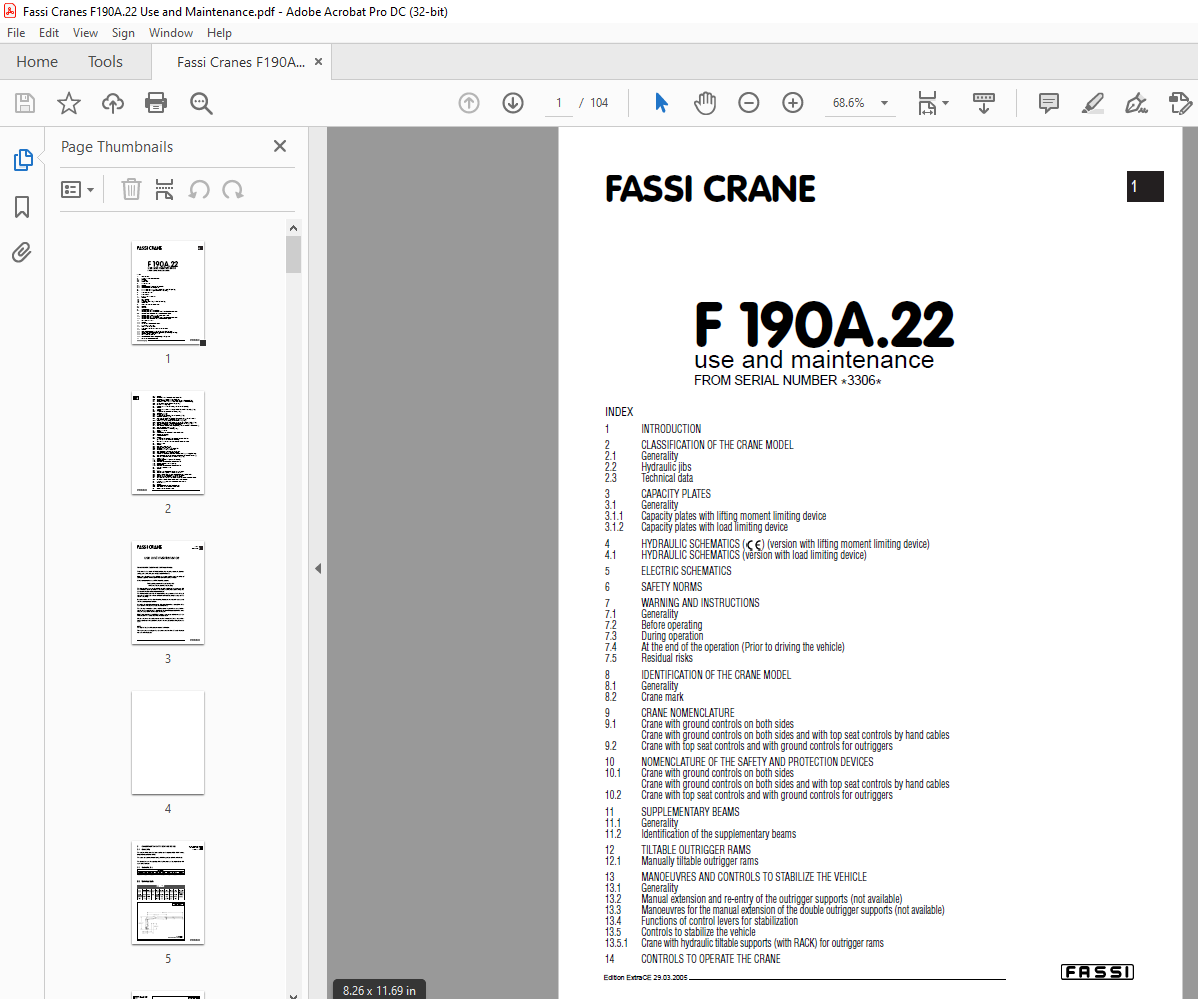This screenshot has width=1198, height=999.
Task: Open the Help menu
Action: point(219,33)
